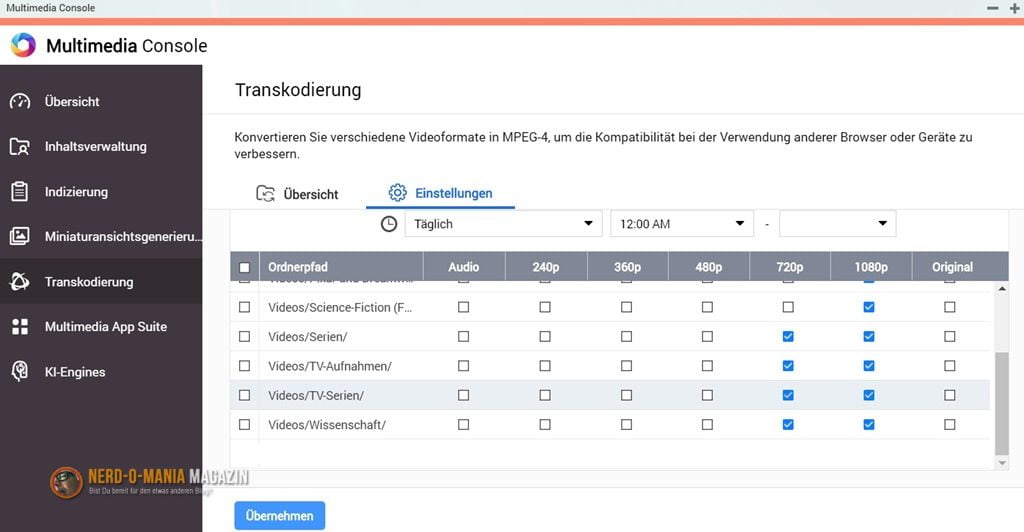Click the plus icon in the title bar

(1014, 8)
